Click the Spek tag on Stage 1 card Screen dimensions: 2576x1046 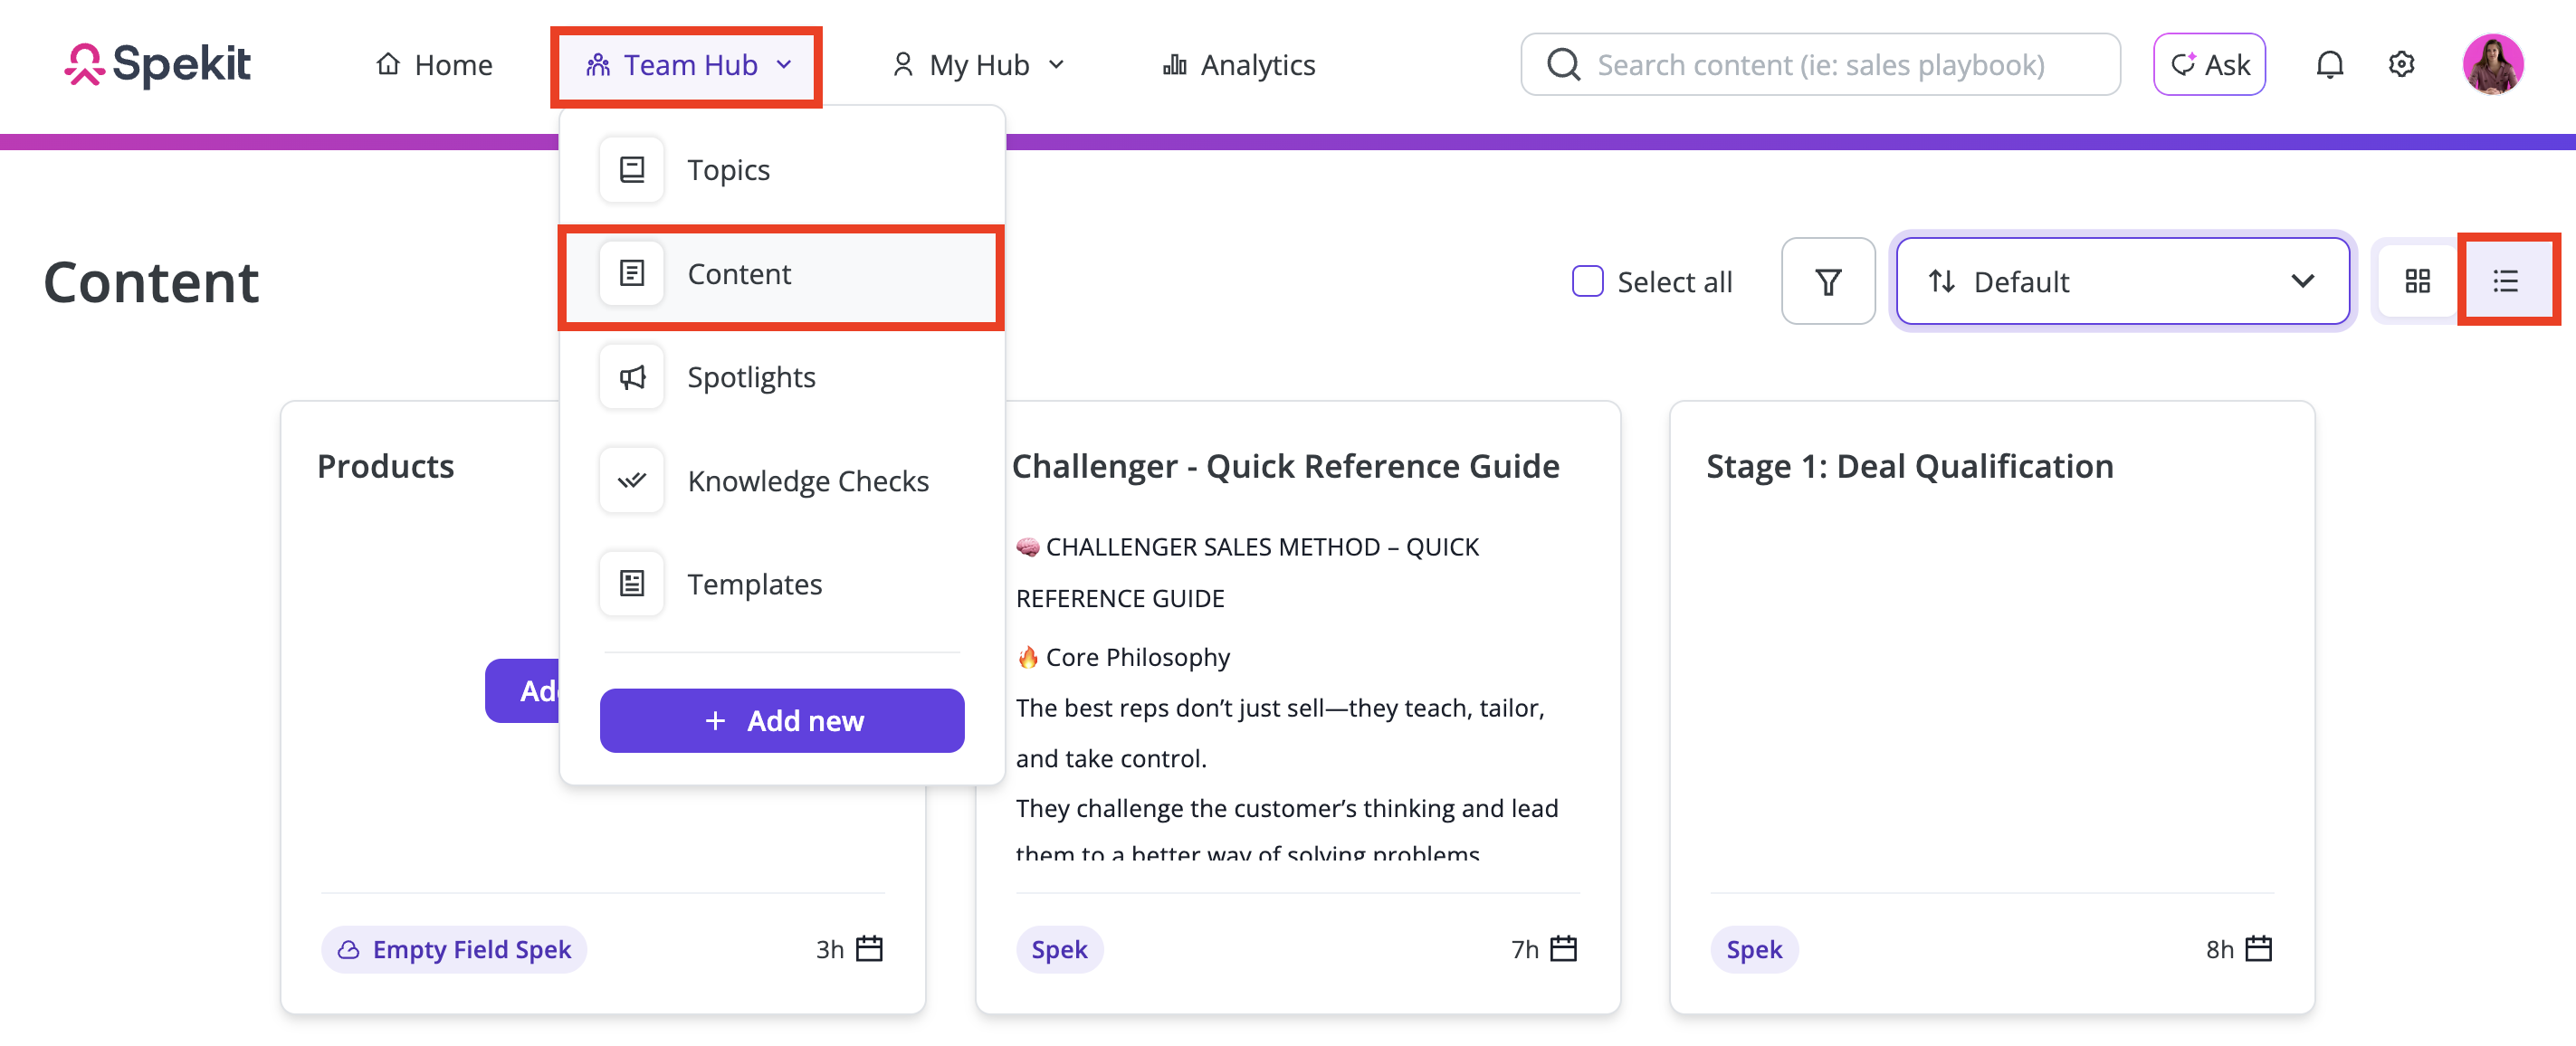point(1754,949)
